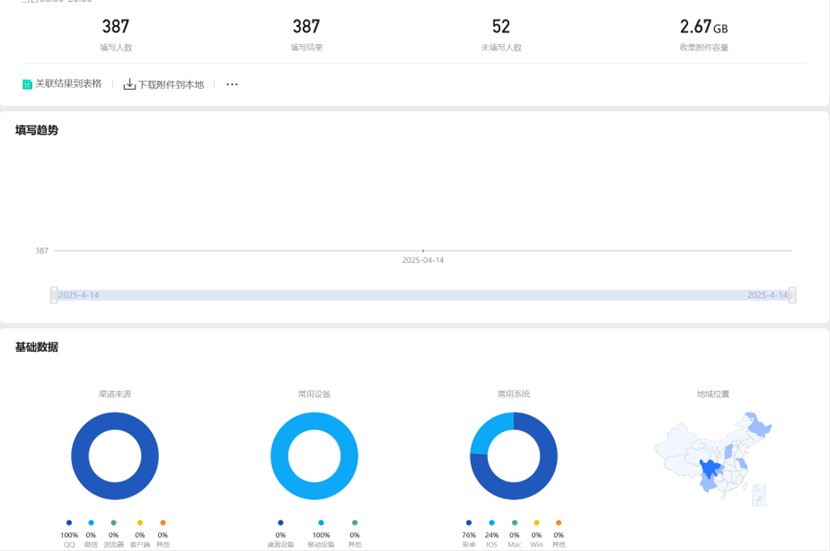Screen dimensions: 830x551
Task: Open the three-dot more options menu
Action: click(x=232, y=85)
